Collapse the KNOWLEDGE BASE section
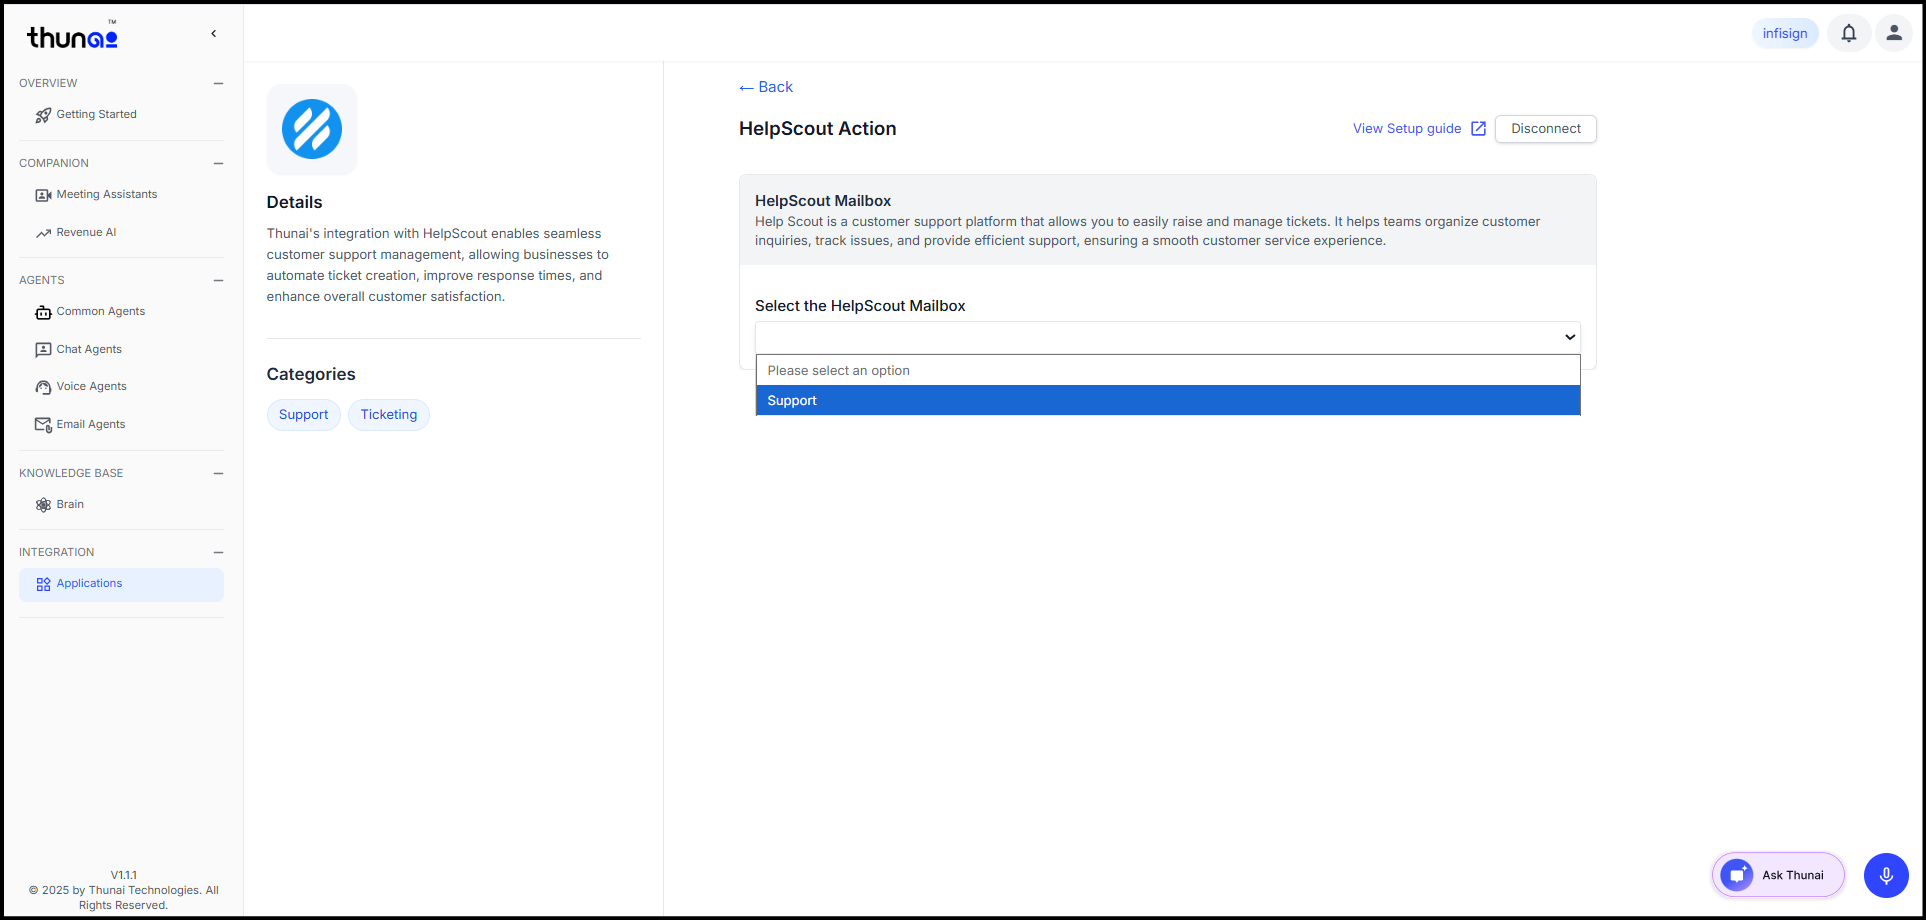1926x920 pixels. 218,474
